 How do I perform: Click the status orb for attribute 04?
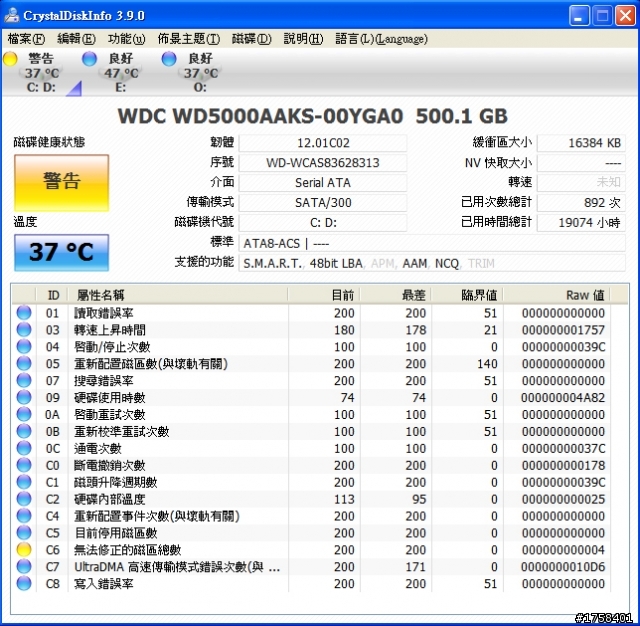24,346
